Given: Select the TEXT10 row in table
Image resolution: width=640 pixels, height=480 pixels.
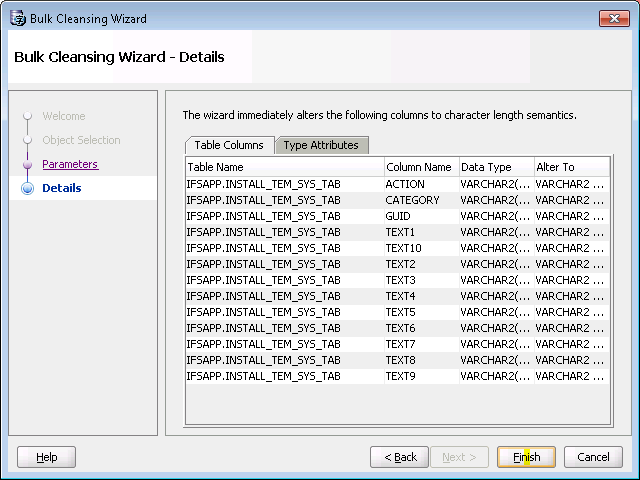Looking at the screenshot, I should tap(403, 248).
